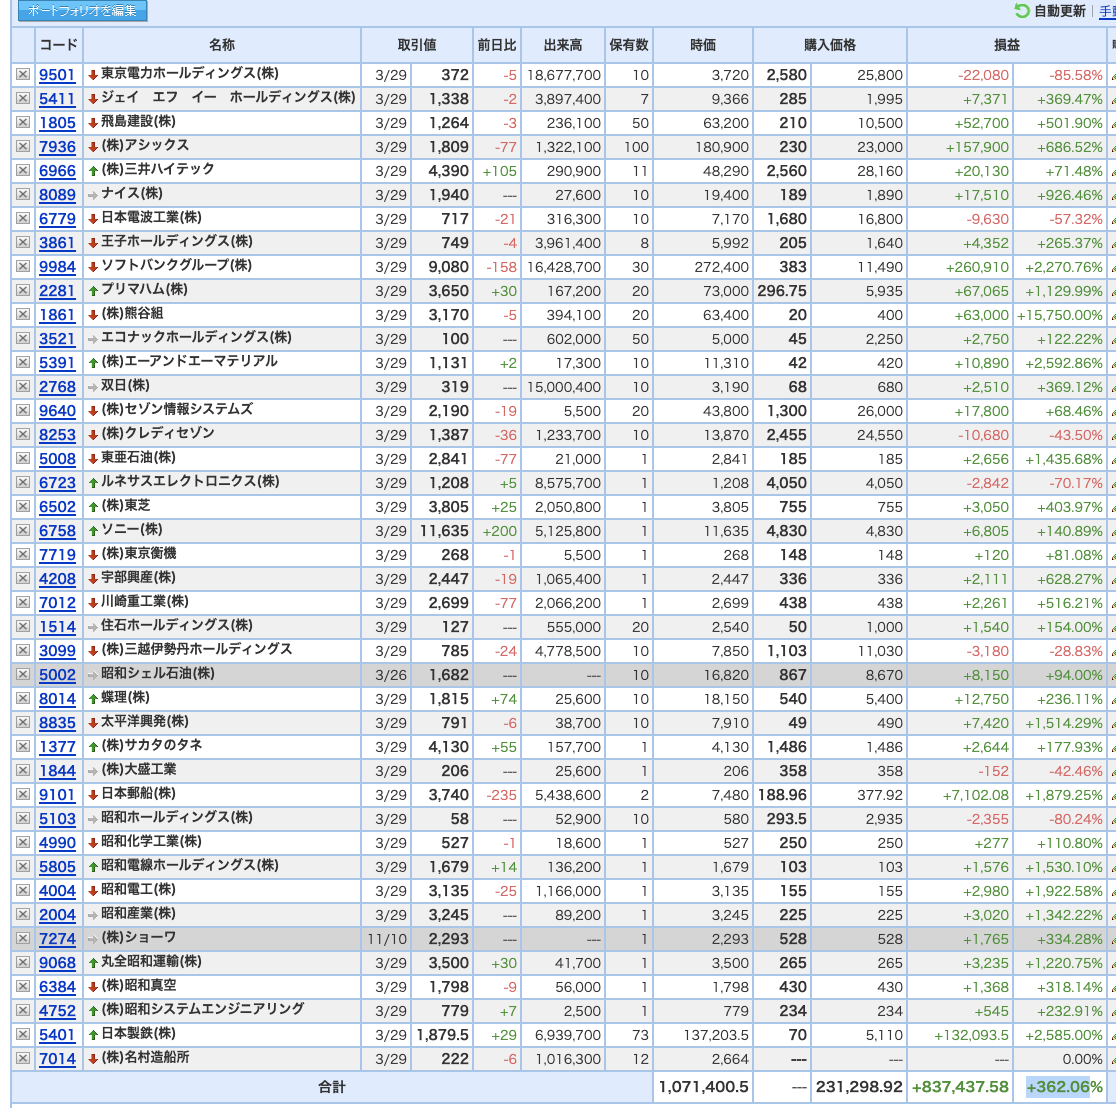The height and width of the screenshot is (1108, 1116).
Task: Click the 出来高 column header
Action: pyautogui.click(x=563, y=45)
